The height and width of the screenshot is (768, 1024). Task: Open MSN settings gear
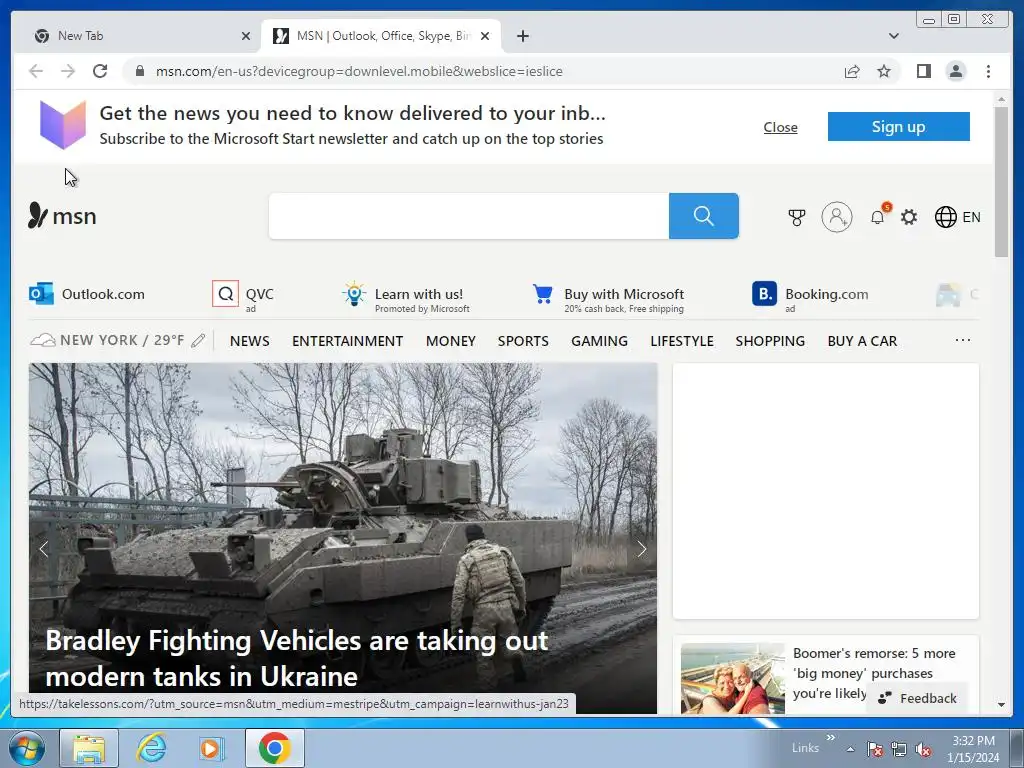(908, 217)
